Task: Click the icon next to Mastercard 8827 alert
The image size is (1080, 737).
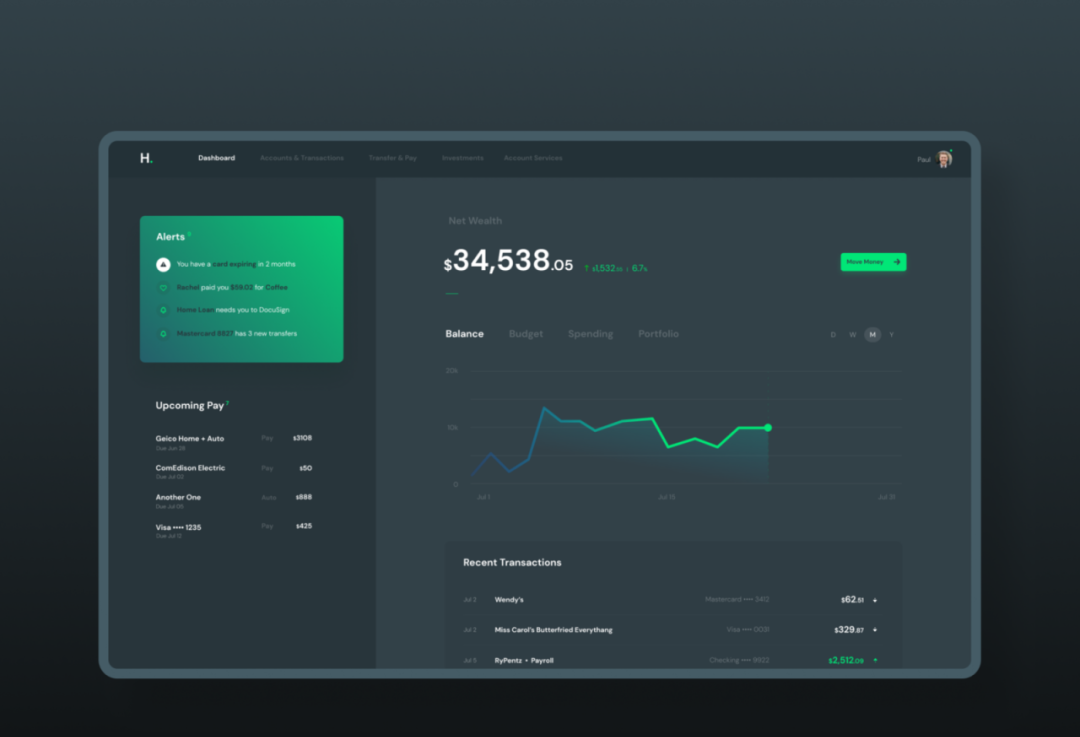Action: [x=163, y=333]
